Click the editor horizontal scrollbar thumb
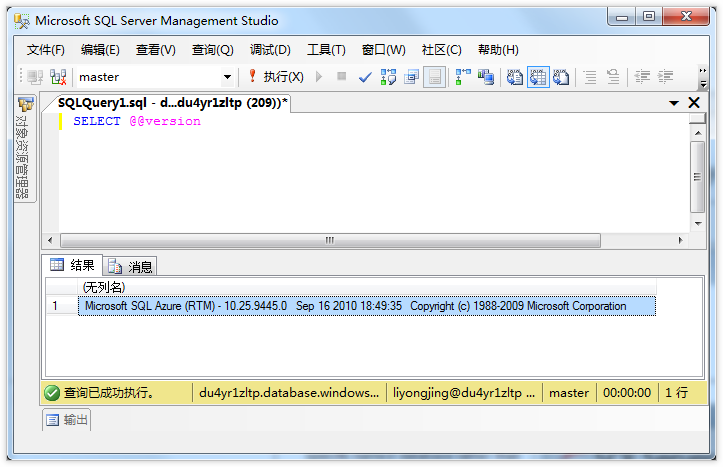Image resolution: width=723 pixels, height=467 pixels. [x=330, y=240]
